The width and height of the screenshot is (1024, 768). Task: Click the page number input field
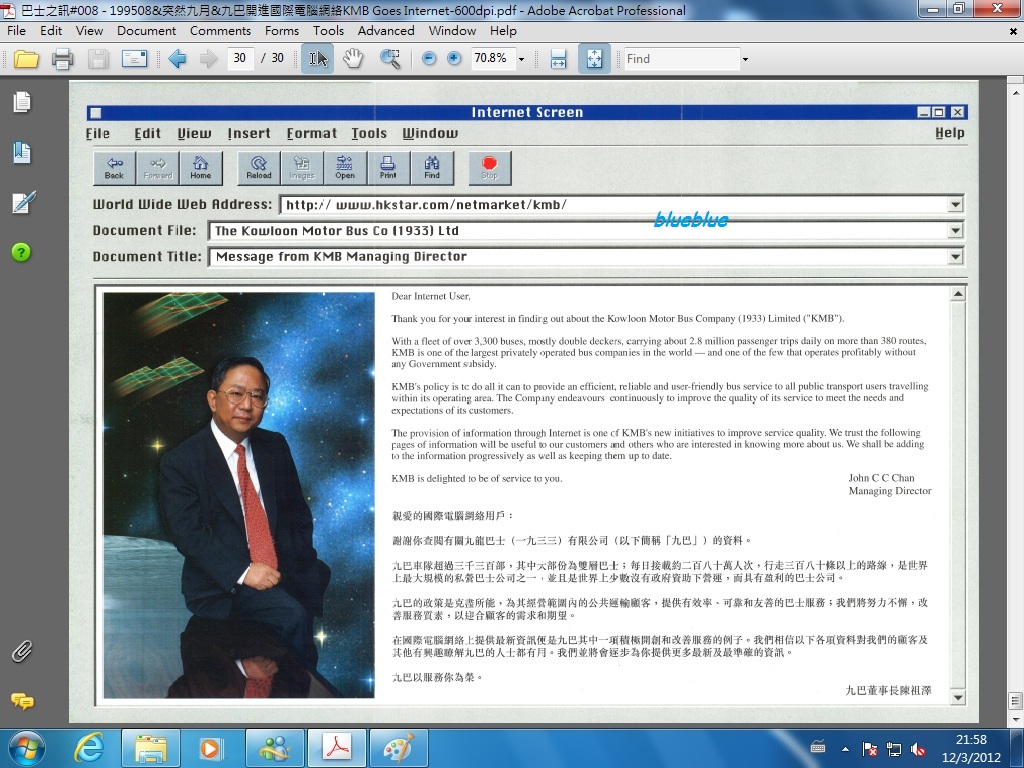[x=240, y=59]
